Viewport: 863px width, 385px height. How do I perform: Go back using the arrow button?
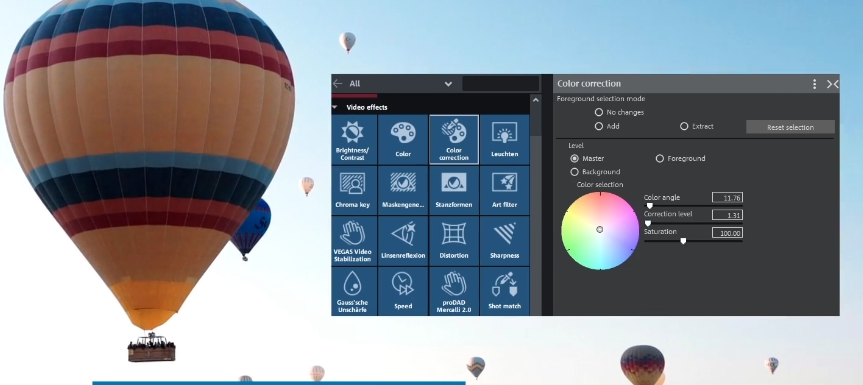[337, 84]
